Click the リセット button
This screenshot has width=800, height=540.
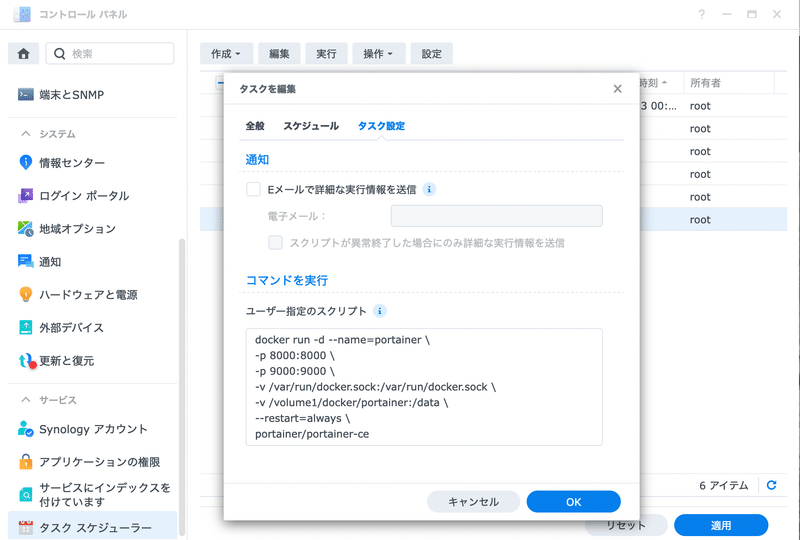626,525
